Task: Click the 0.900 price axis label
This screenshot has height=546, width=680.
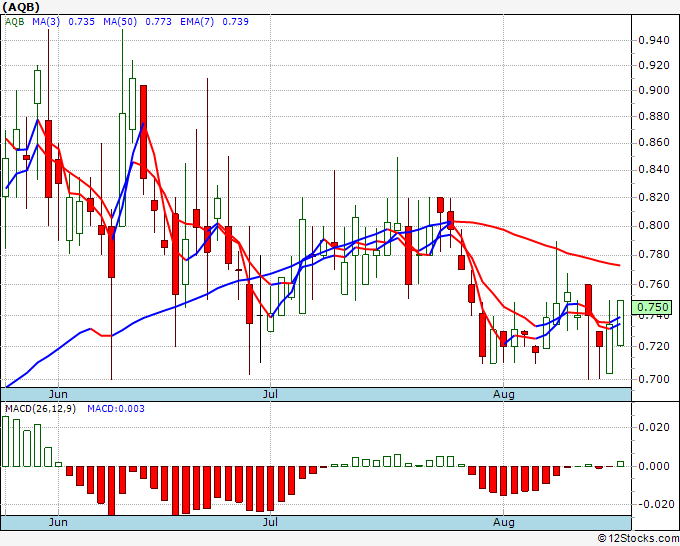Action: coord(654,91)
